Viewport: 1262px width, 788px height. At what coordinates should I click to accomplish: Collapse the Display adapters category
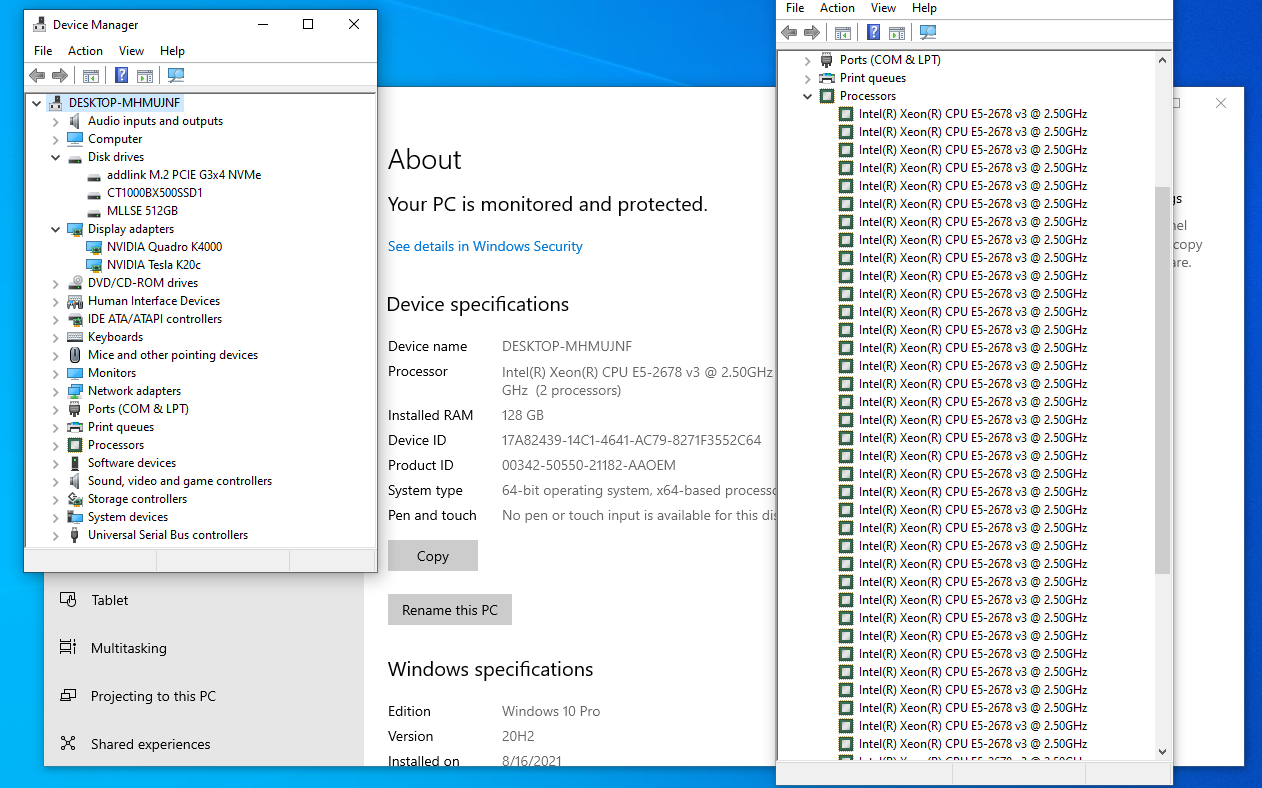click(56, 229)
